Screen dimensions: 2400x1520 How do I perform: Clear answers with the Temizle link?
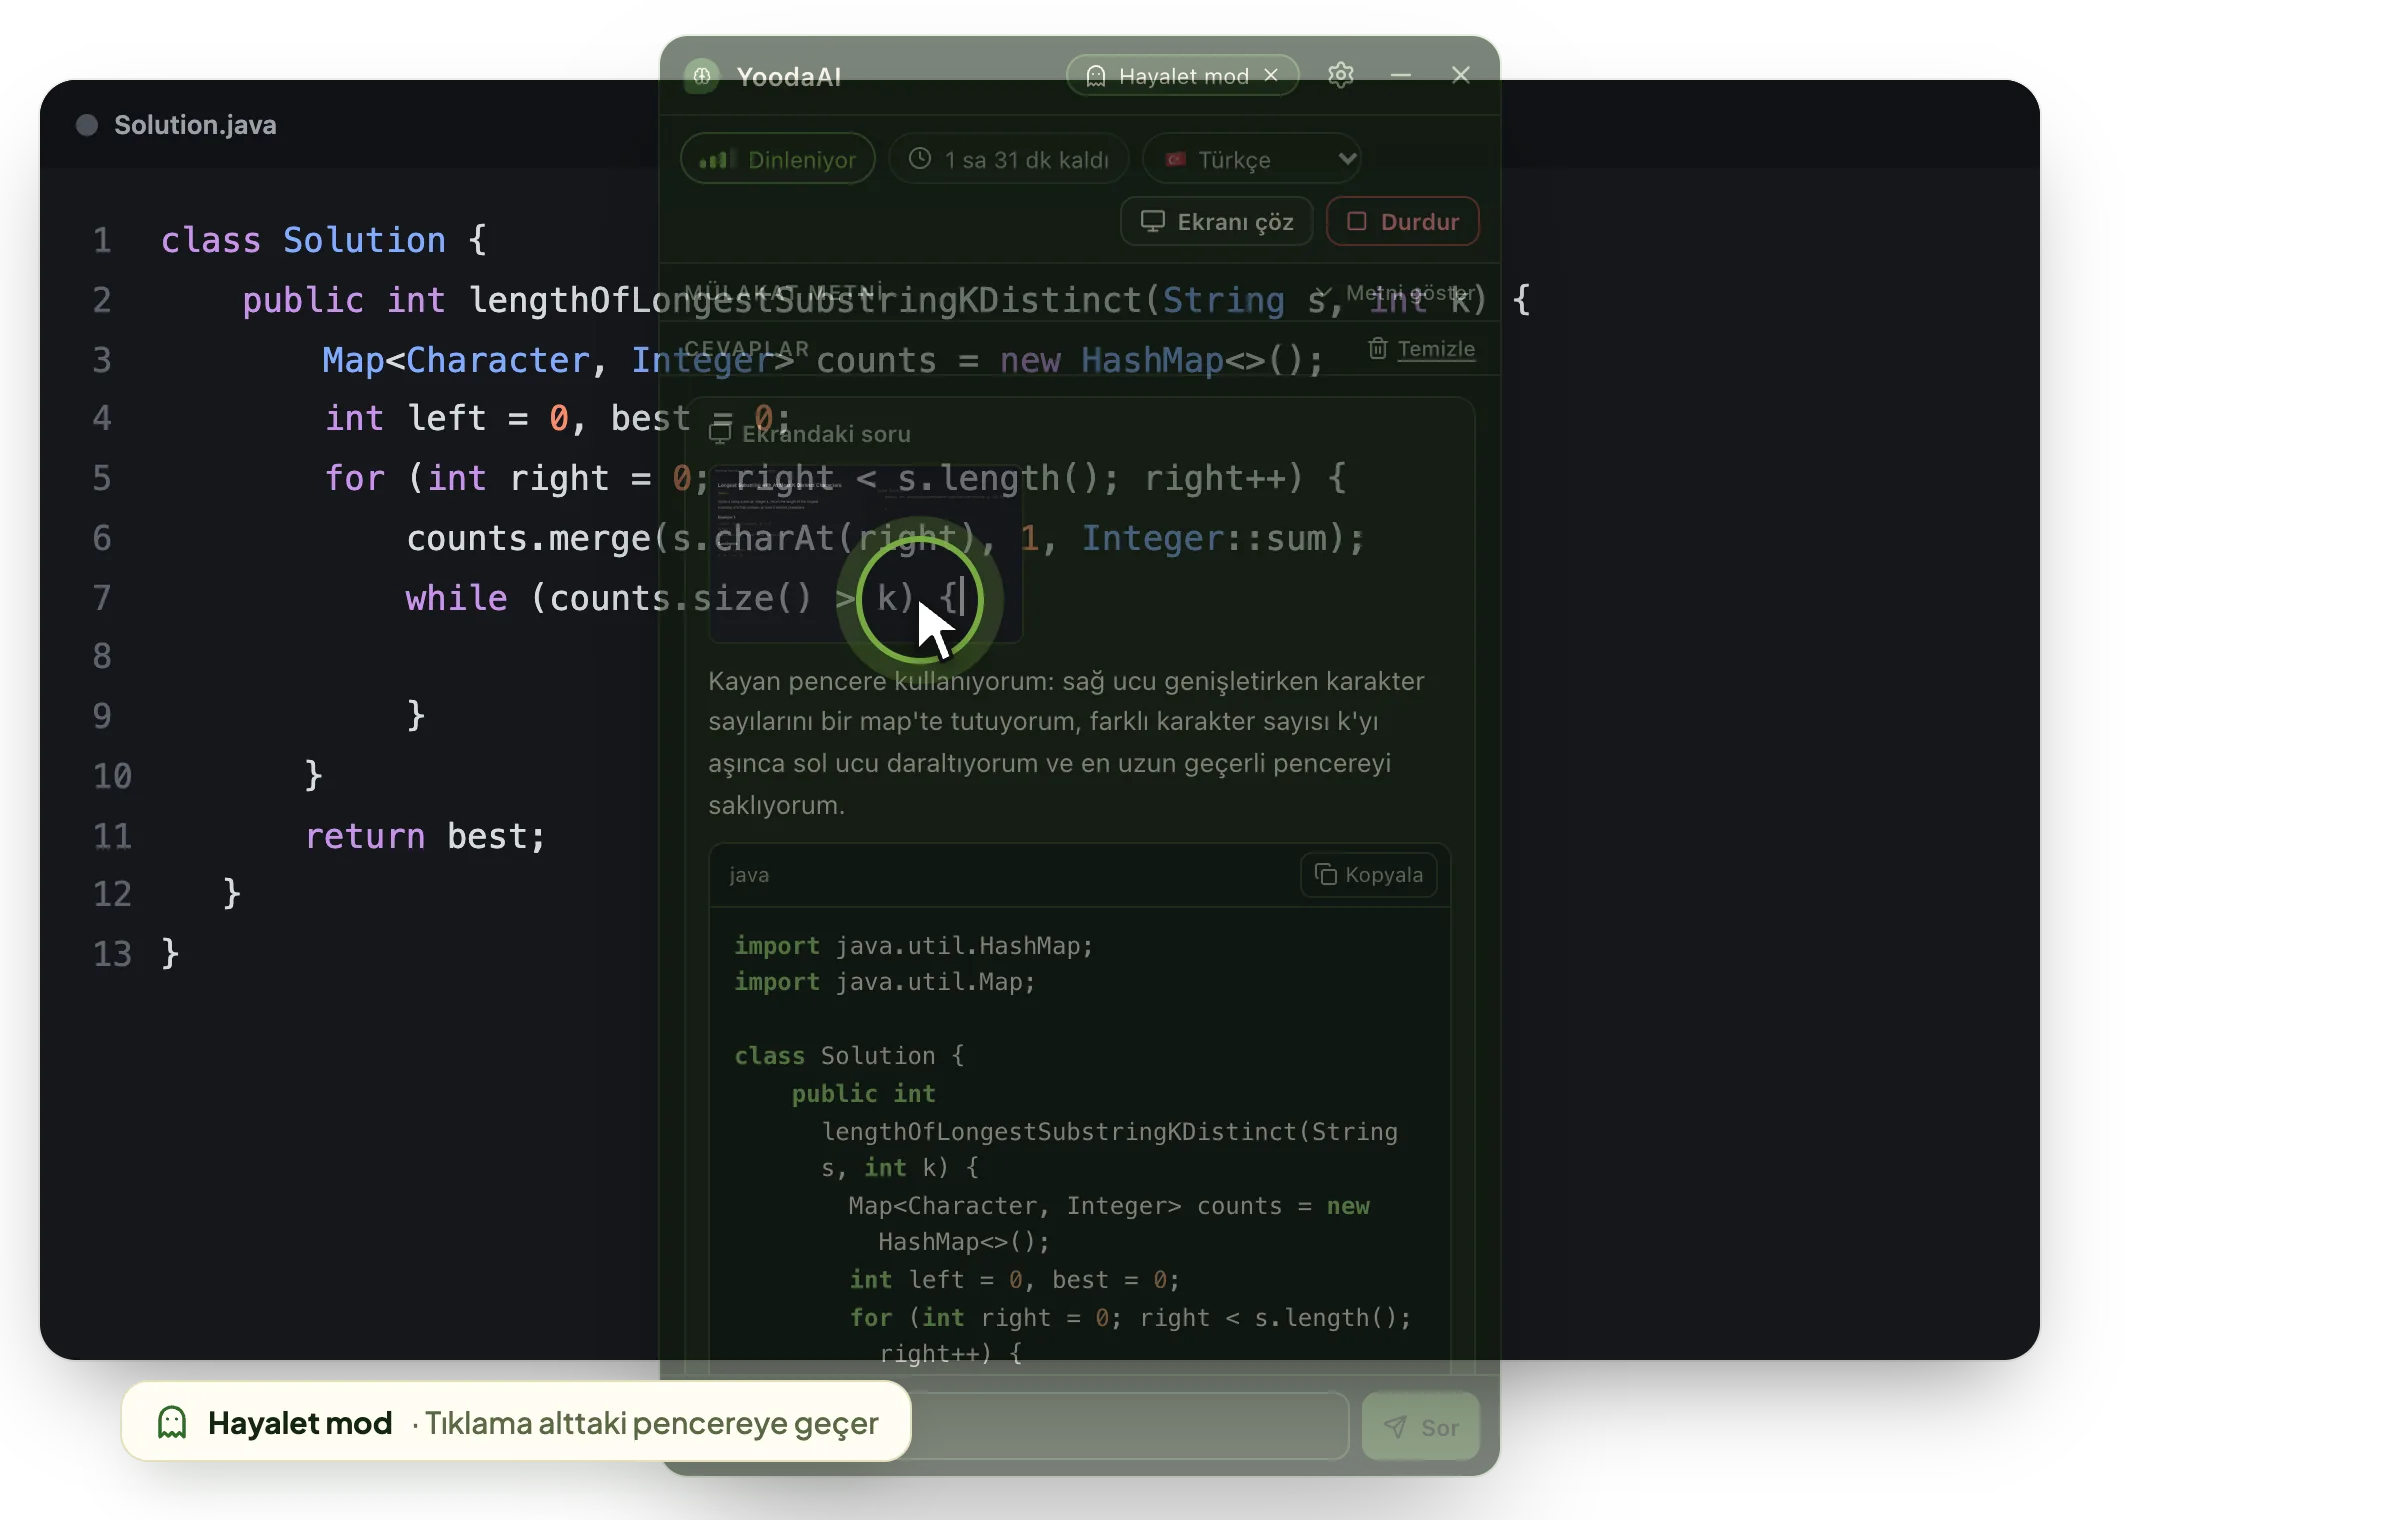(1436, 349)
